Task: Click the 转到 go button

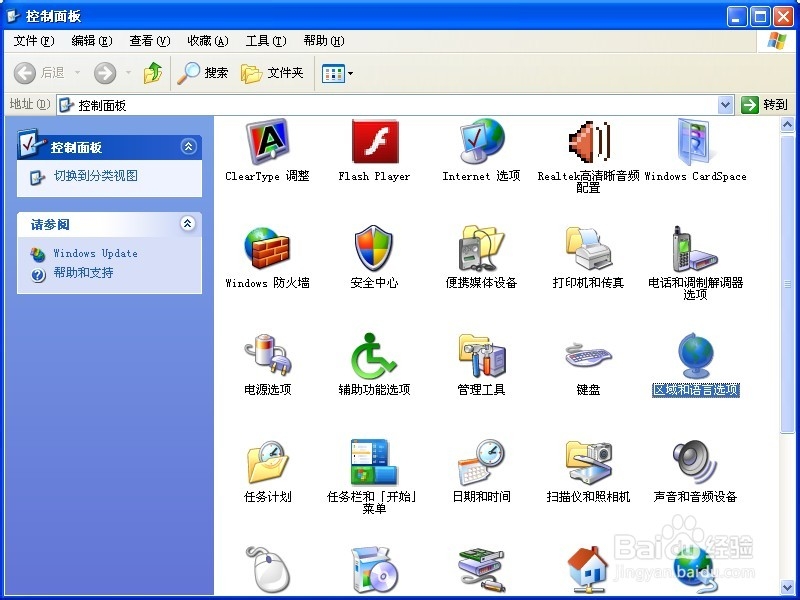Action: tap(764, 105)
